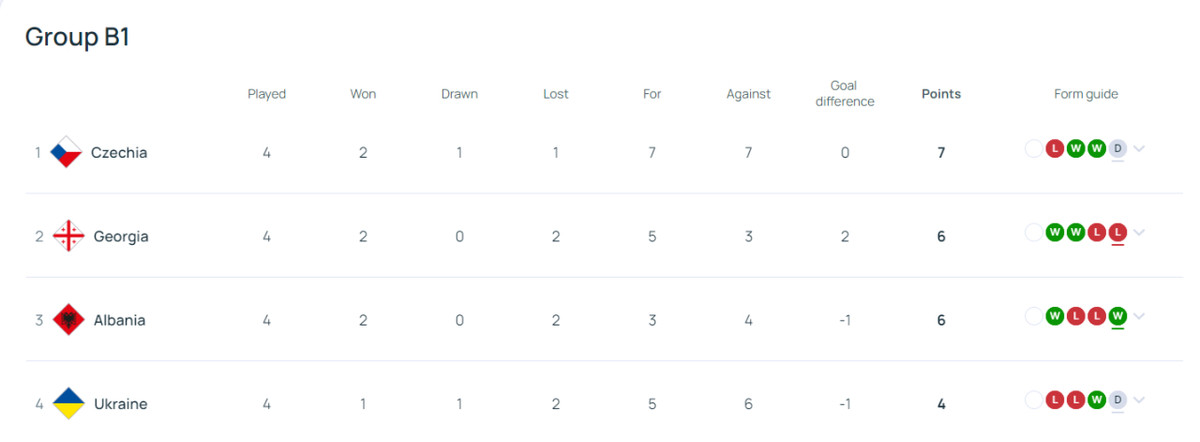The width and height of the screenshot is (1200, 442).
Task: Click the Points column header
Action: tap(941, 94)
